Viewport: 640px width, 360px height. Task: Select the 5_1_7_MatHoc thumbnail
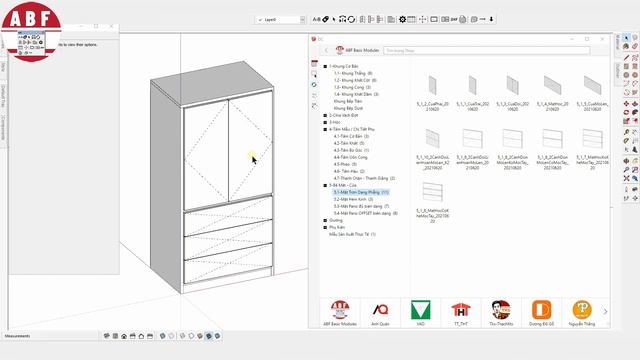pyautogui.click(x=592, y=139)
